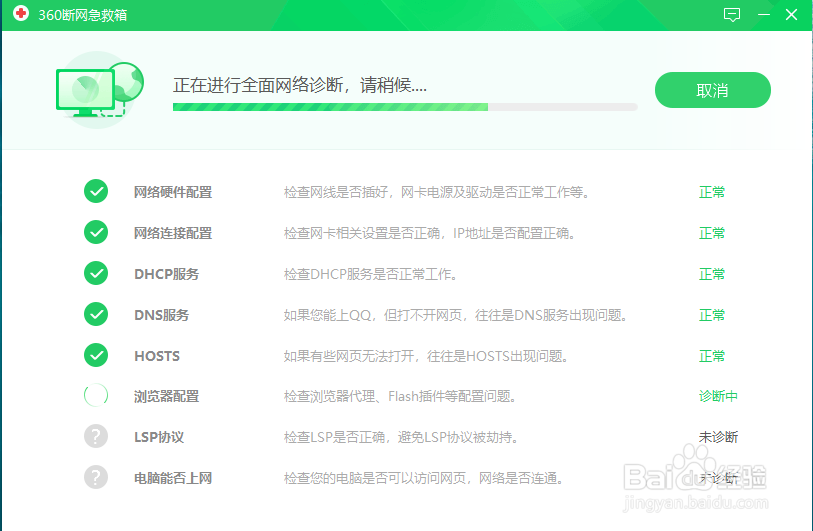Click the green check icon beside HOSTS

[x=96, y=355]
